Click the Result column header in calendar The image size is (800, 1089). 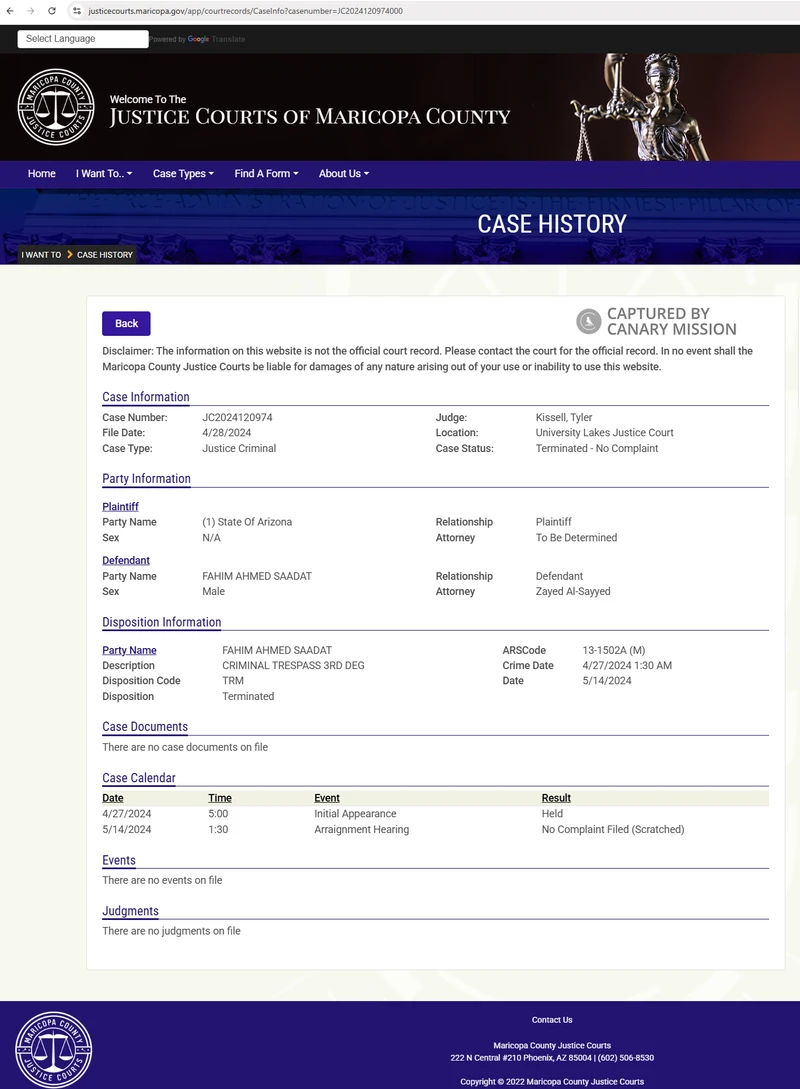pos(556,798)
